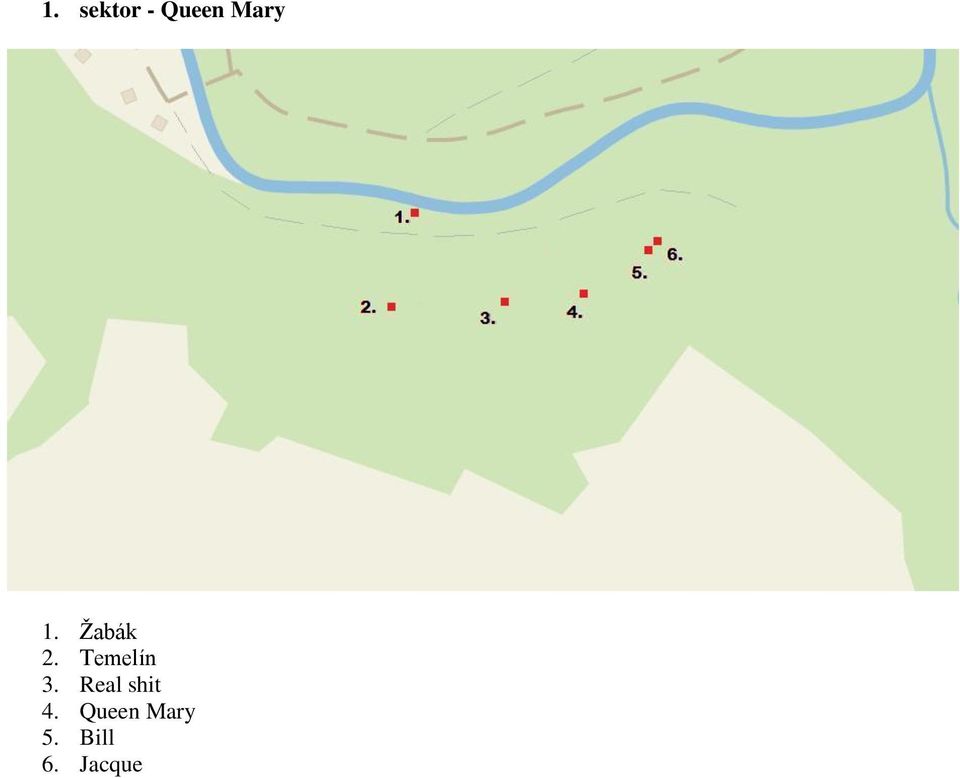
Task: Click the upper-right red marker beside 6.
Action: coord(658,241)
